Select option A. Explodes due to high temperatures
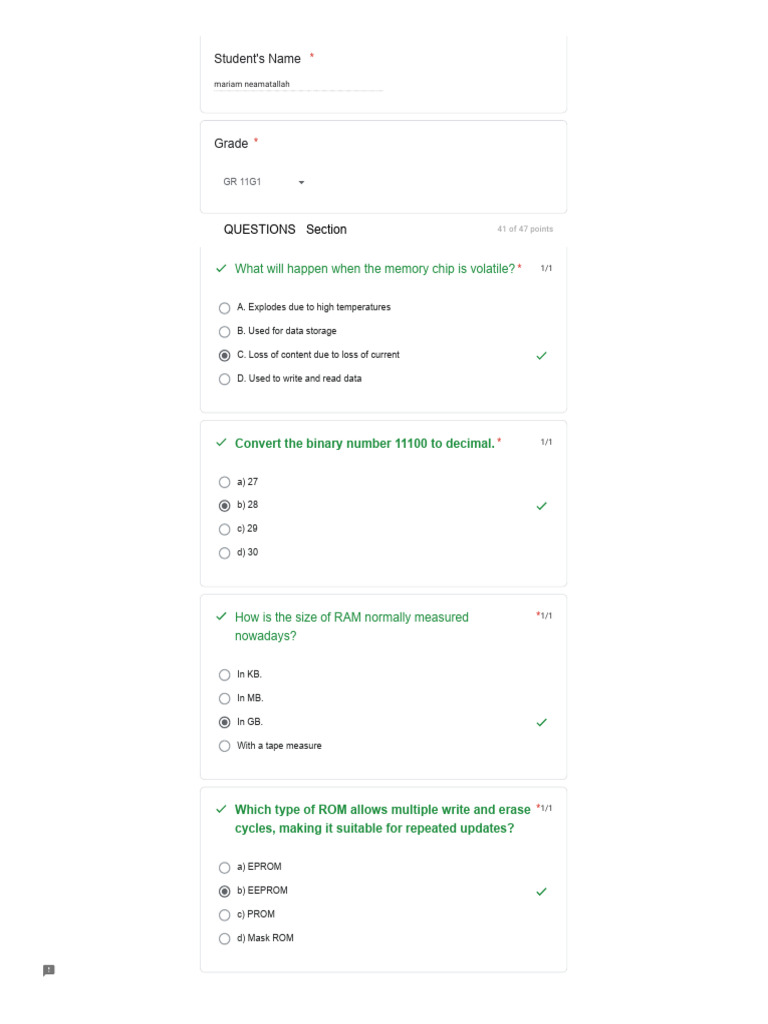This screenshot has width=768, height=1024. pos(224,308)
